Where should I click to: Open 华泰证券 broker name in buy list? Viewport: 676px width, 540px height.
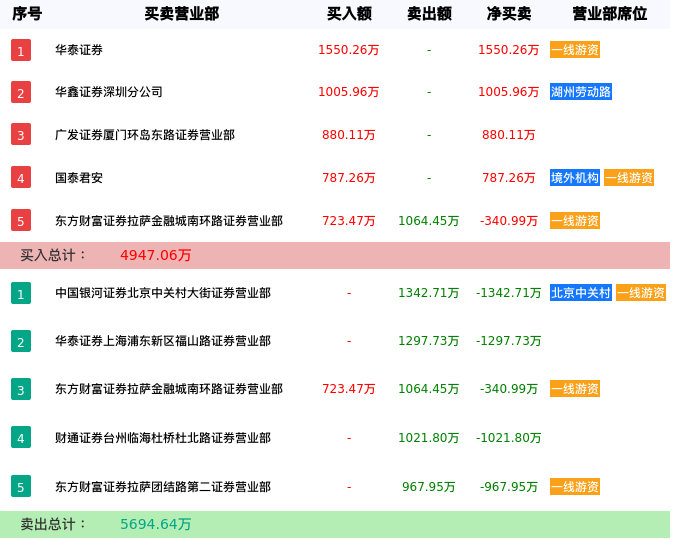pyautogui.click(x=79, y=50)
